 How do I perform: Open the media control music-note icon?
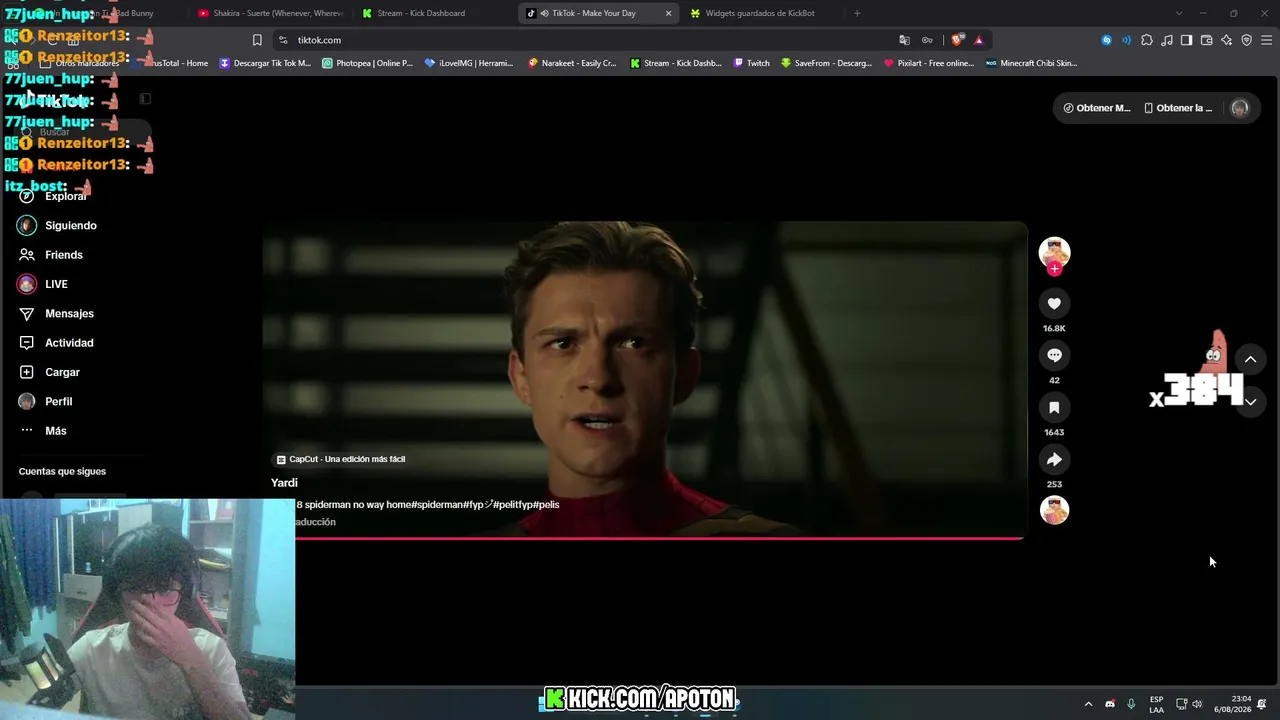tap(1167, 40)
